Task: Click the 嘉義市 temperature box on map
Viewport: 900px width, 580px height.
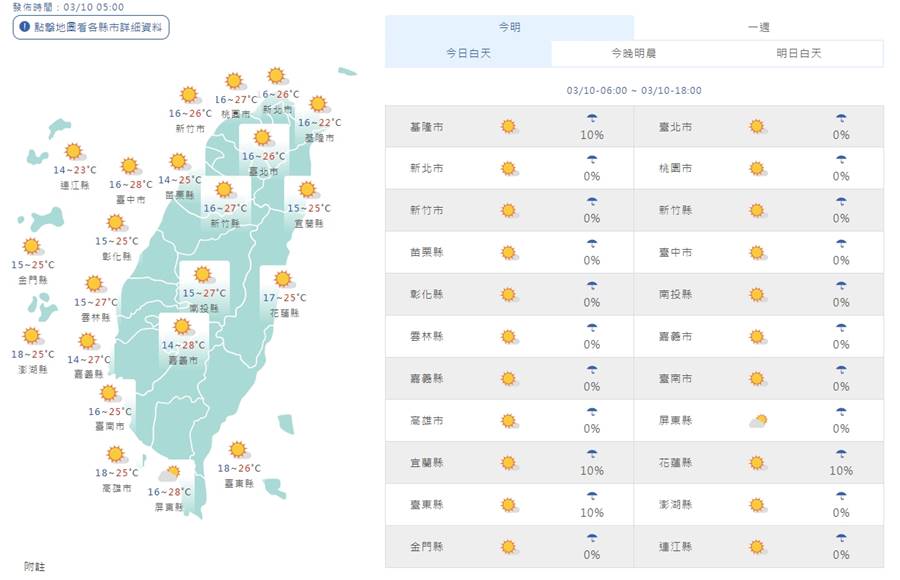Action: (x=183, y=340)
